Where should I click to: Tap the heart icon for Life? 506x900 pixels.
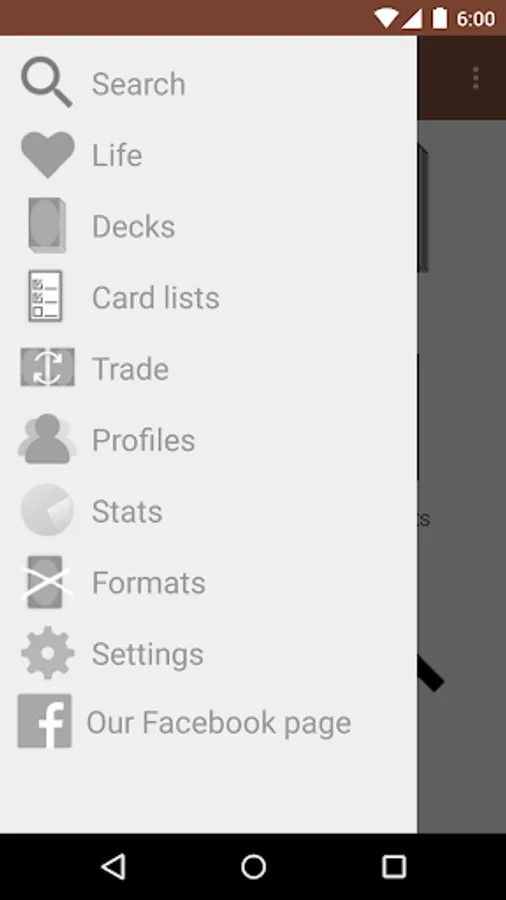(x=48, y=154)
